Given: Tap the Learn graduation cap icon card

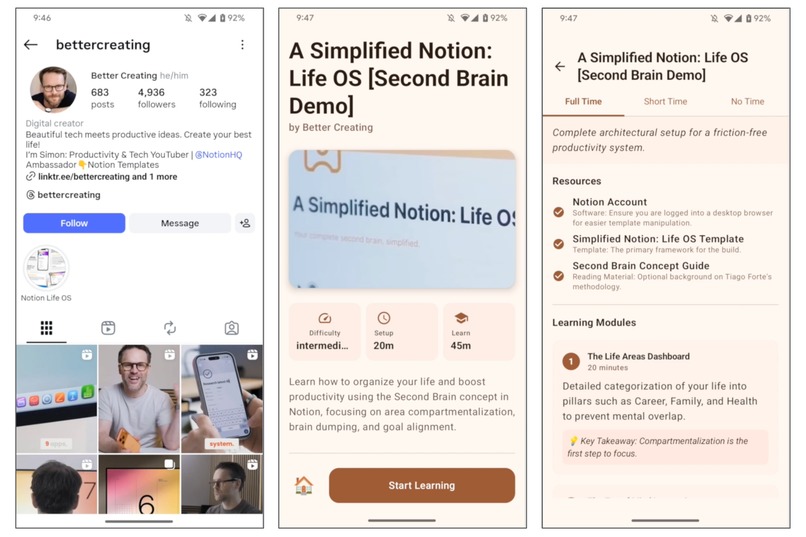Looking at the screenshot, I should pos(479,331).
